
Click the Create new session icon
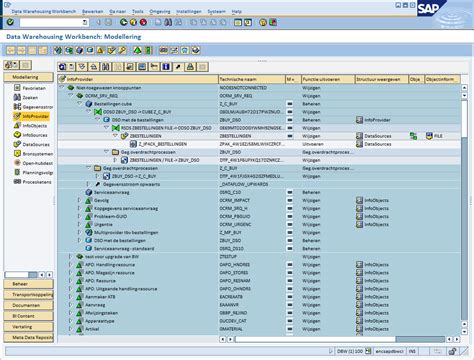(238, 23)
